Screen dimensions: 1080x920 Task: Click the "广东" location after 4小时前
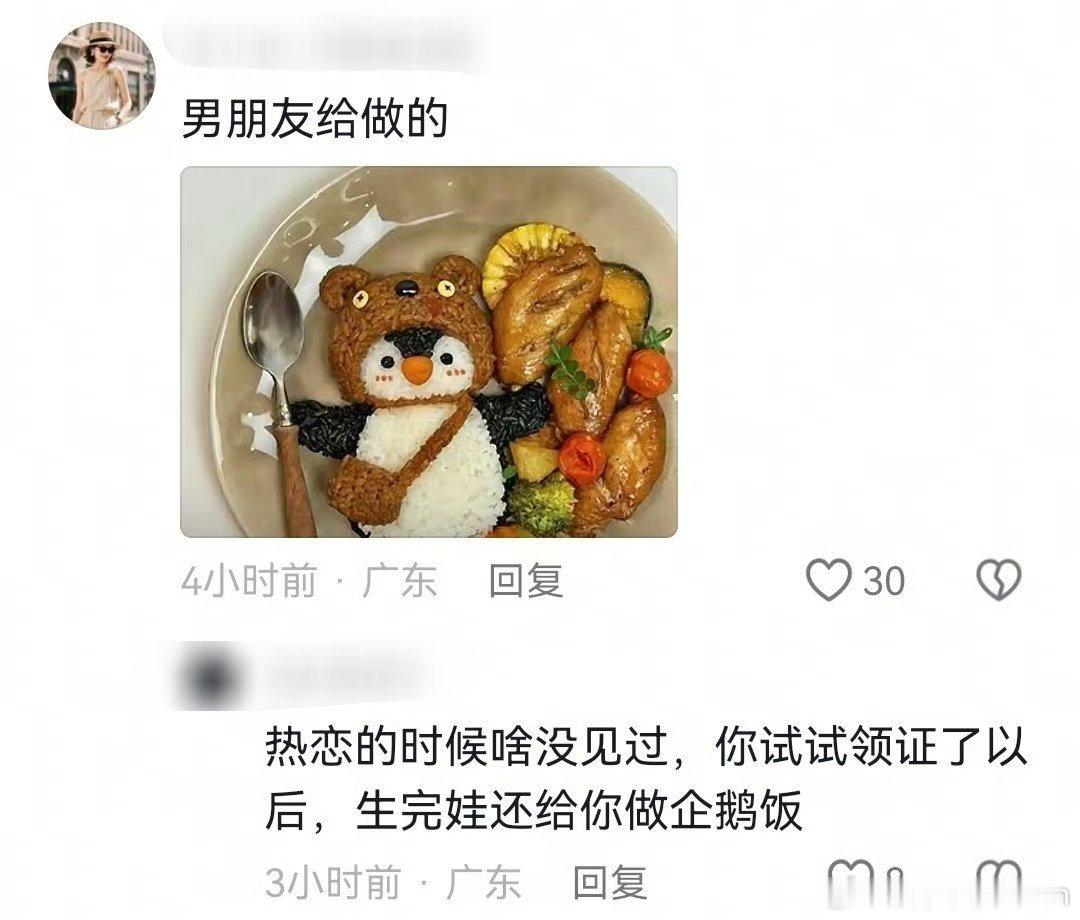tap(400, 581)
